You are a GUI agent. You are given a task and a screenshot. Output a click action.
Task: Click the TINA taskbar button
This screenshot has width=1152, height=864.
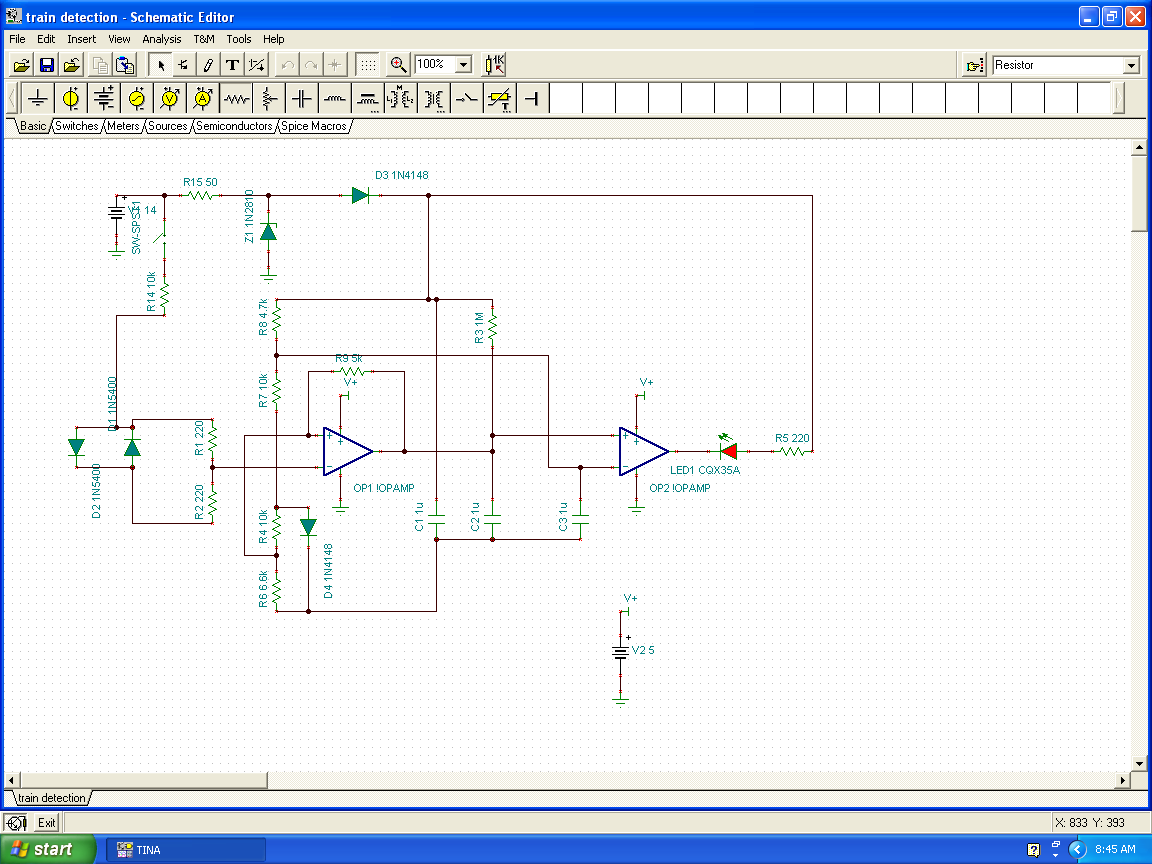186,850
